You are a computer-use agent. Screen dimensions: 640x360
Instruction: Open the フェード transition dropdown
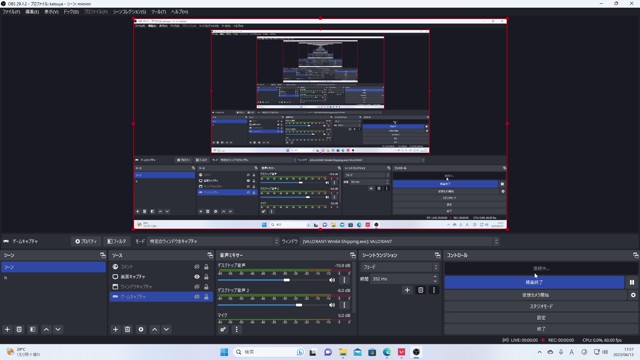[399, 267]
